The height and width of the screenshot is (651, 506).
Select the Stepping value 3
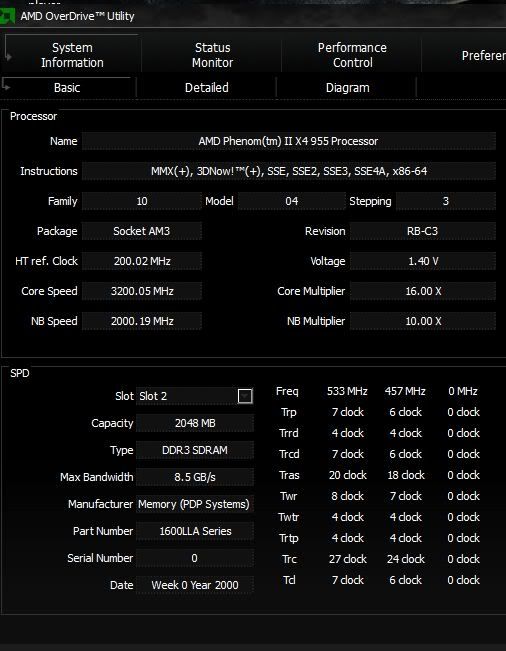click(445, 201)
